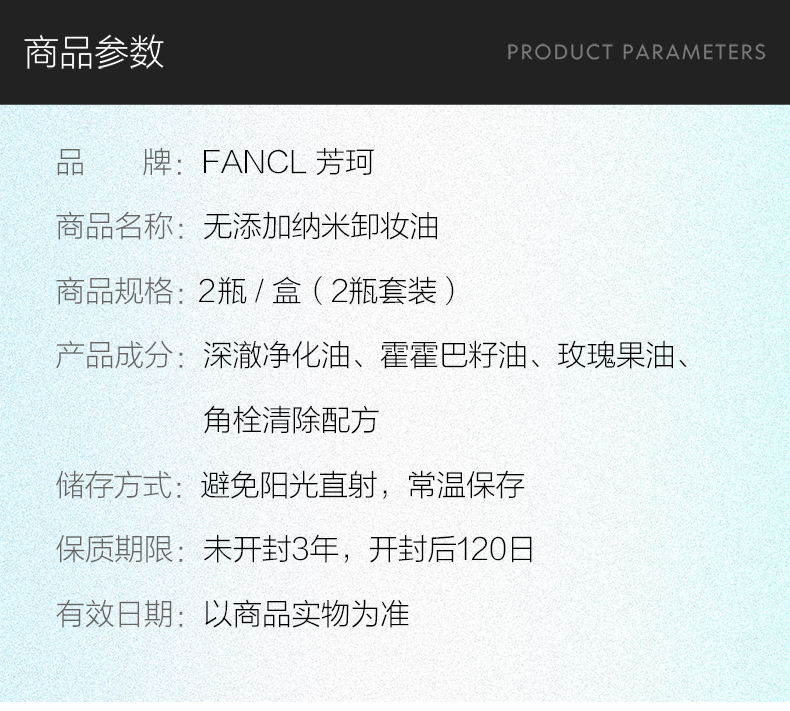Click storage text 避免阳光直射
The width and height of the screenshot is (790, 711).
289,485
